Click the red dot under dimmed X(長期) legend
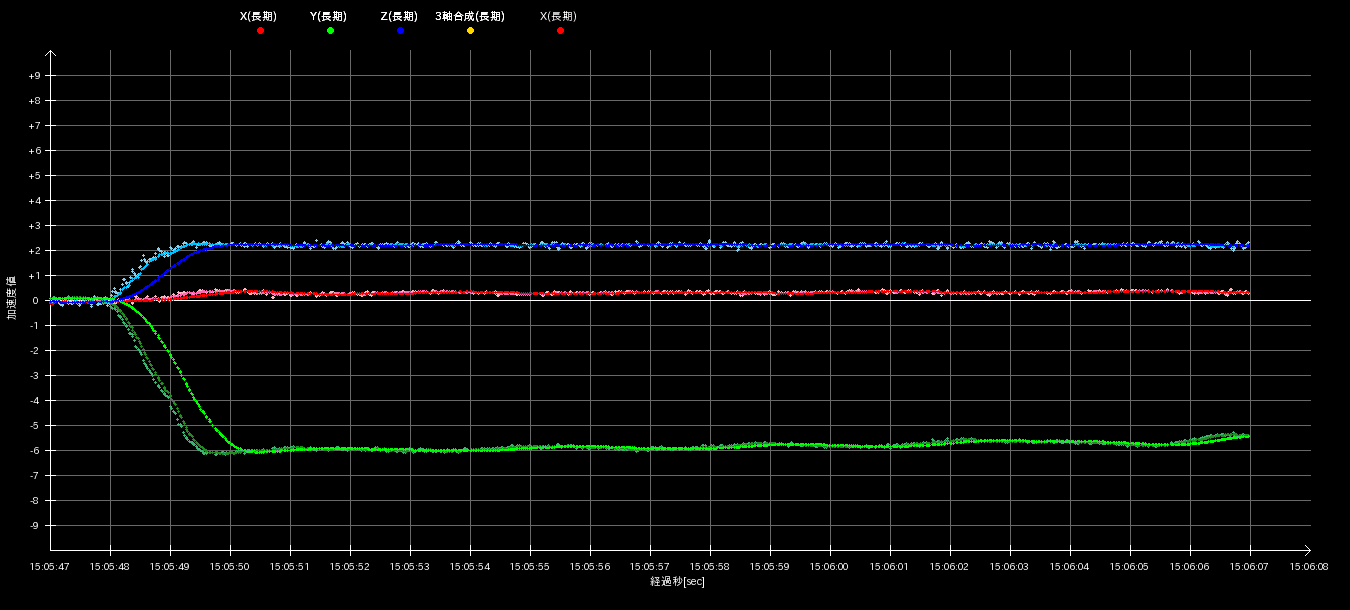Viewport: 1350px width, 610px height. coord(559,31)
